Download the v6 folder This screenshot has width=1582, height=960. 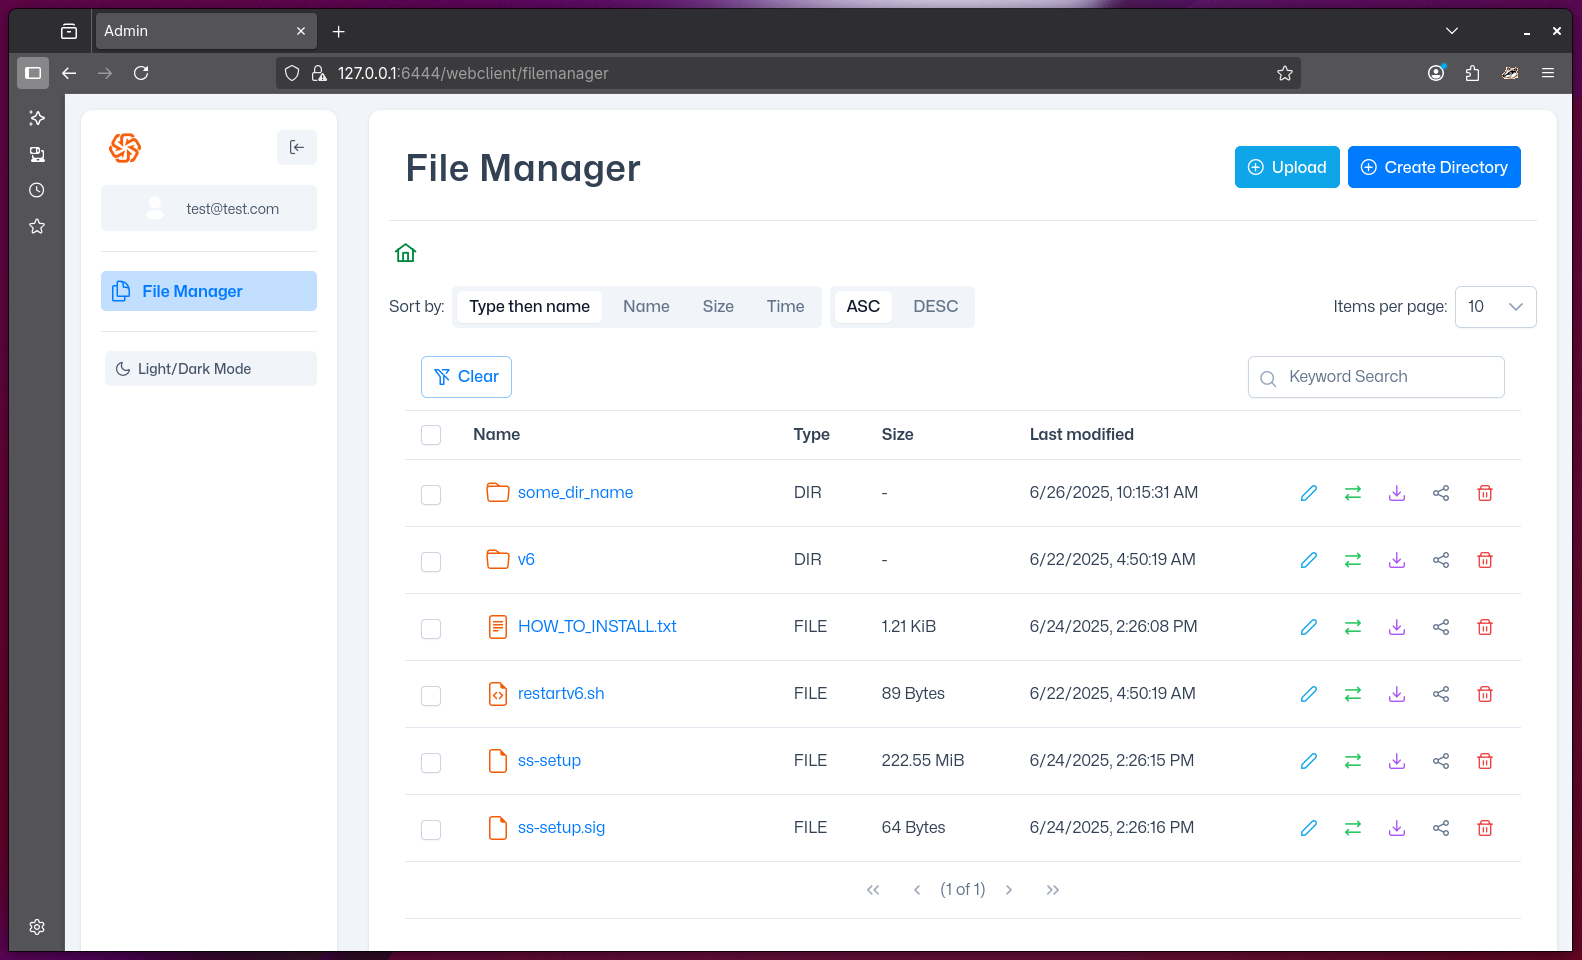coord(1397,560)
